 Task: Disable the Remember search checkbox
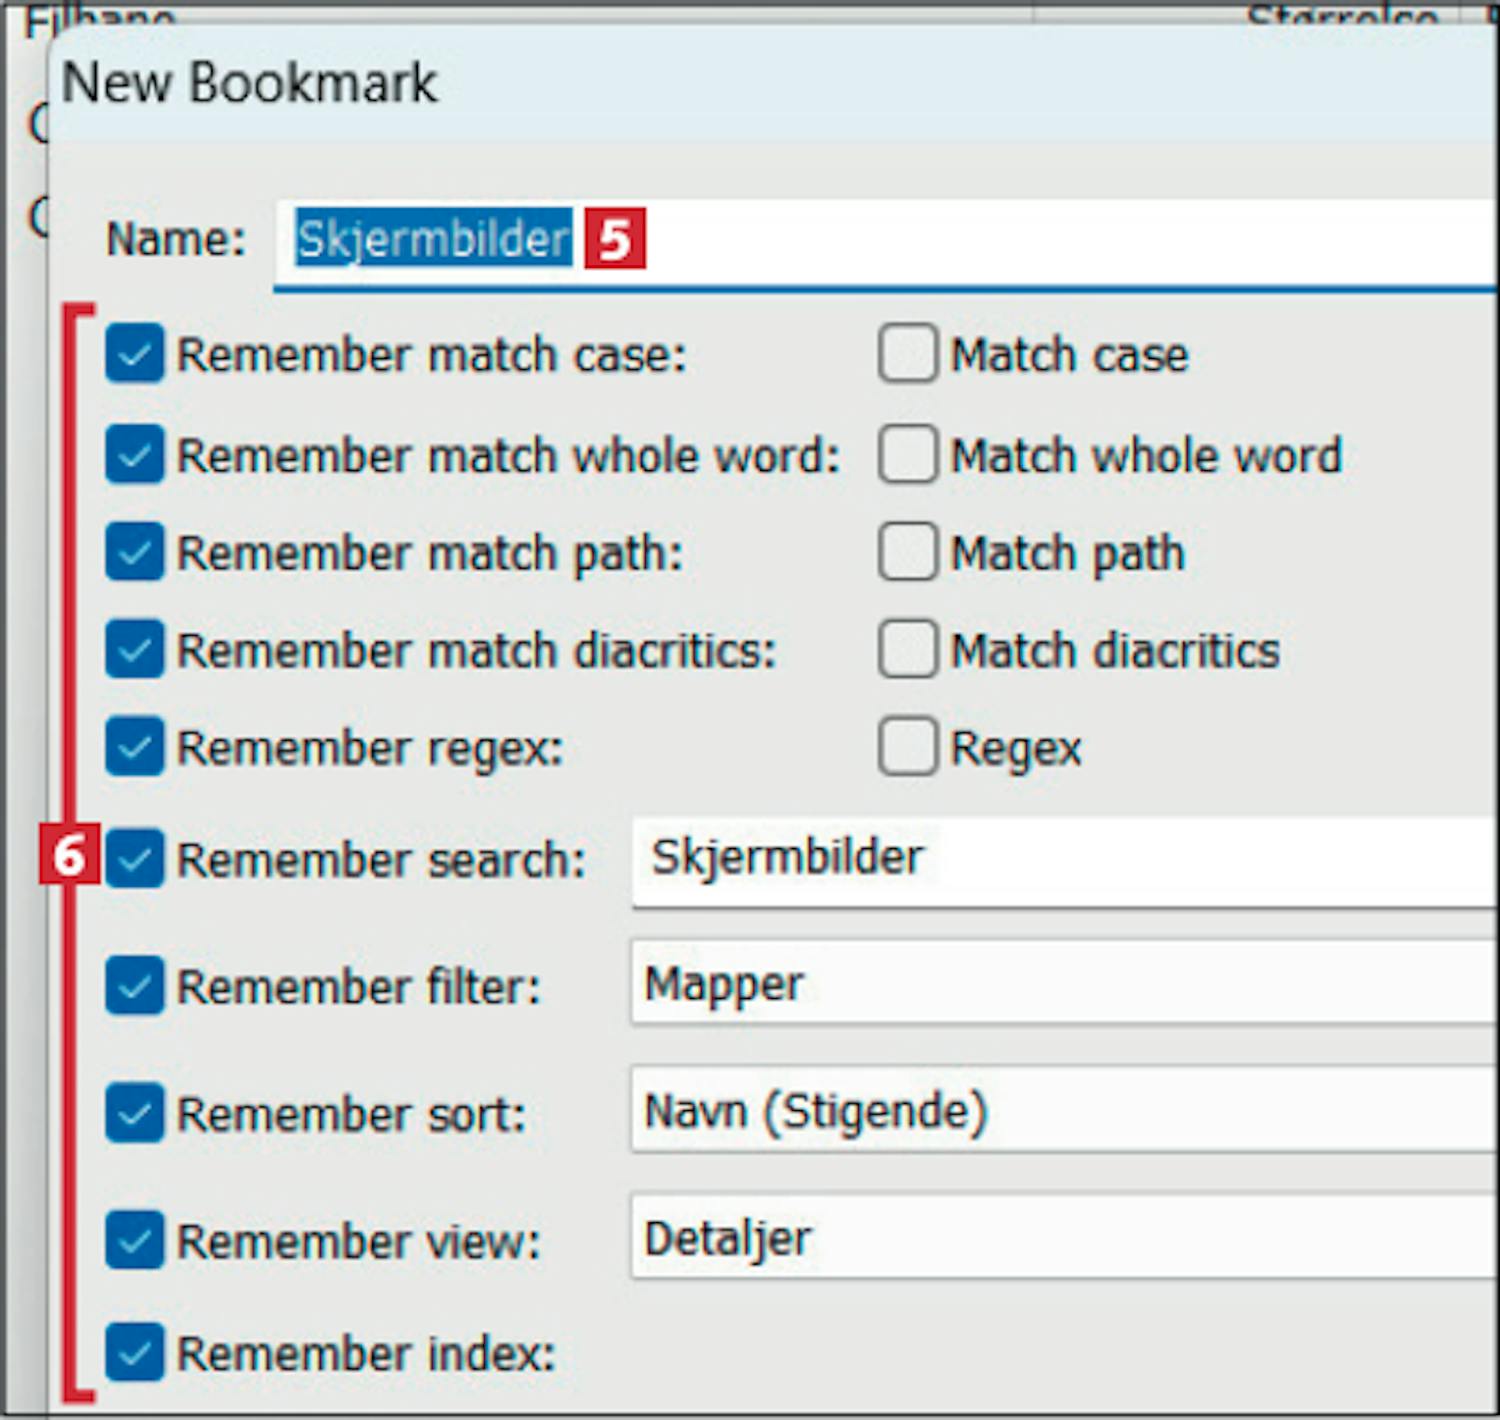tap(134, 859)
